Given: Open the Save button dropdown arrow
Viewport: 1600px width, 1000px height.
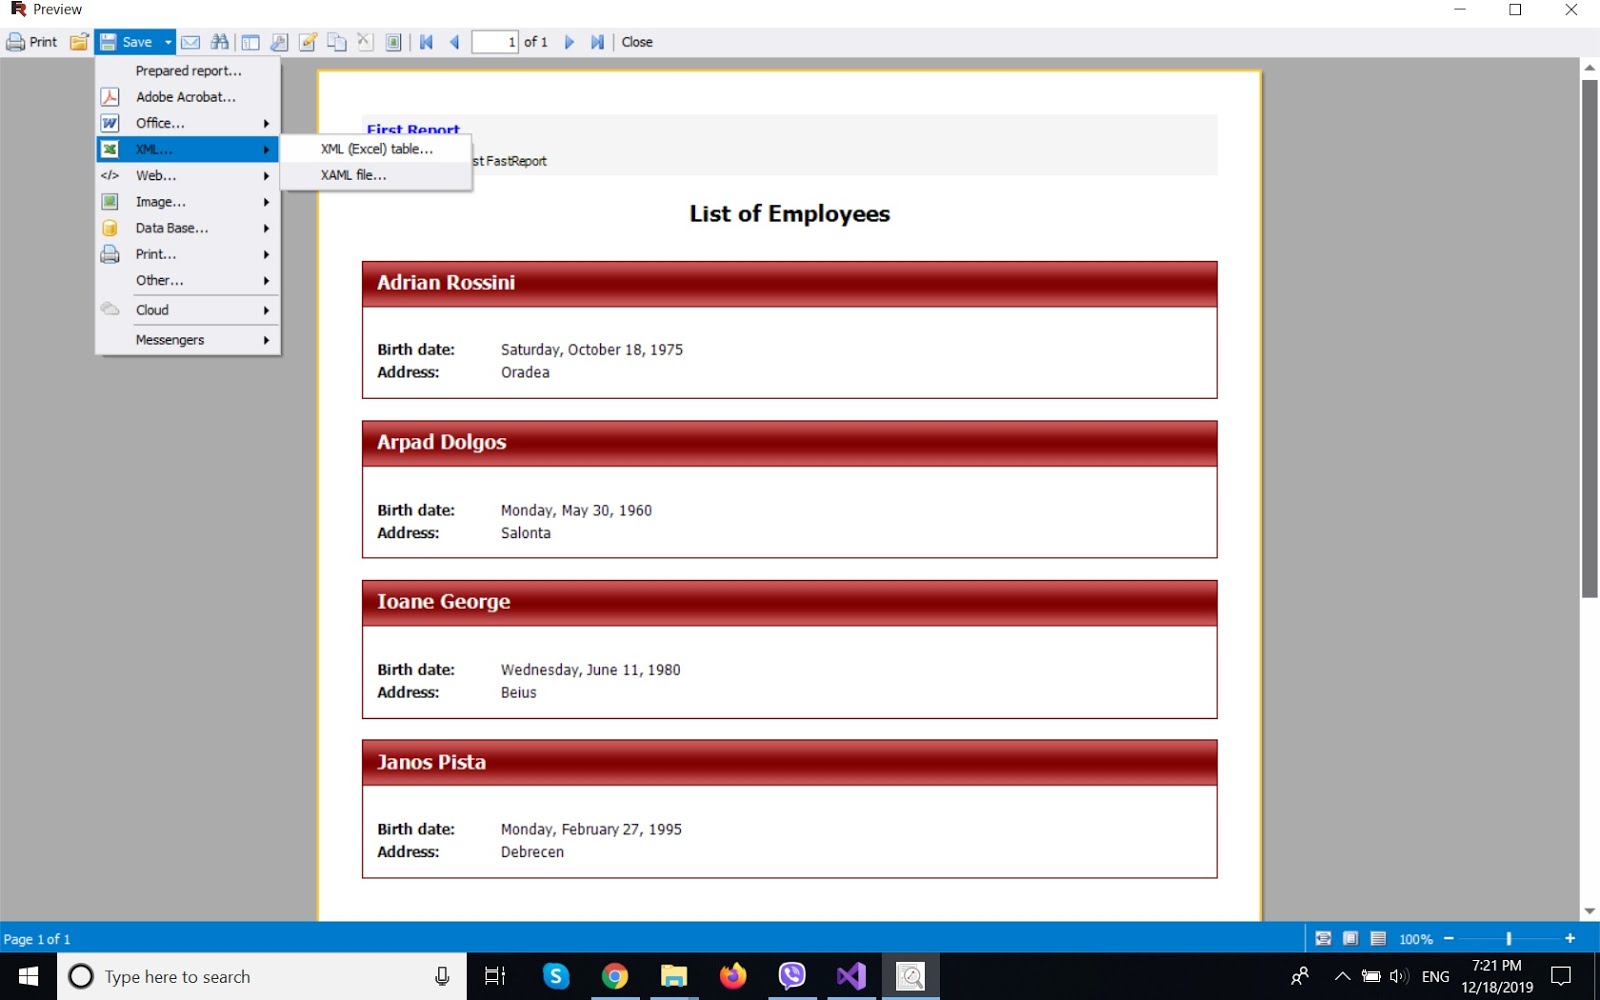Looking at the screenshot, I should click(x=166, y=42).
